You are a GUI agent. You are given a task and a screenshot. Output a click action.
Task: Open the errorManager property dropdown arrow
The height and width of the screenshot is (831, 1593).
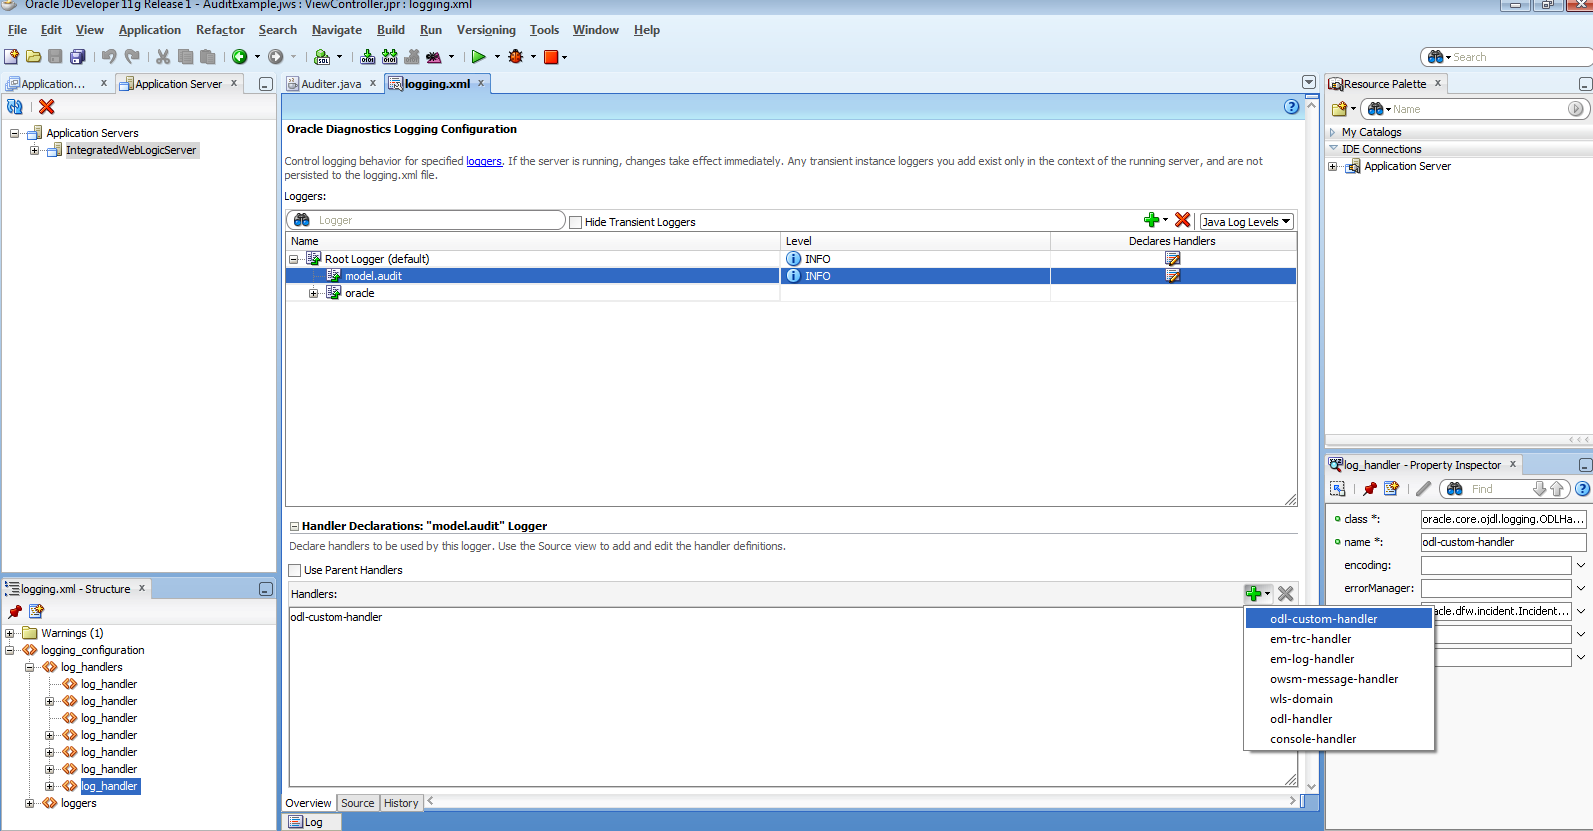click(x=1581, y=588)
